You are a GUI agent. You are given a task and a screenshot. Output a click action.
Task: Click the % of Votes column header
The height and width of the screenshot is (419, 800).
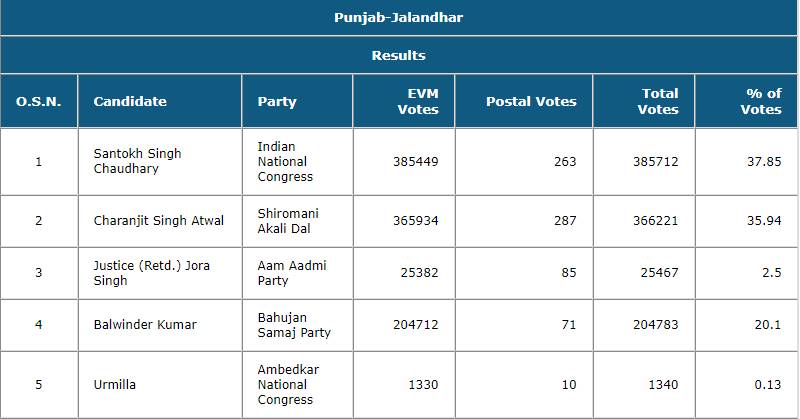click(x=761, y=101)
